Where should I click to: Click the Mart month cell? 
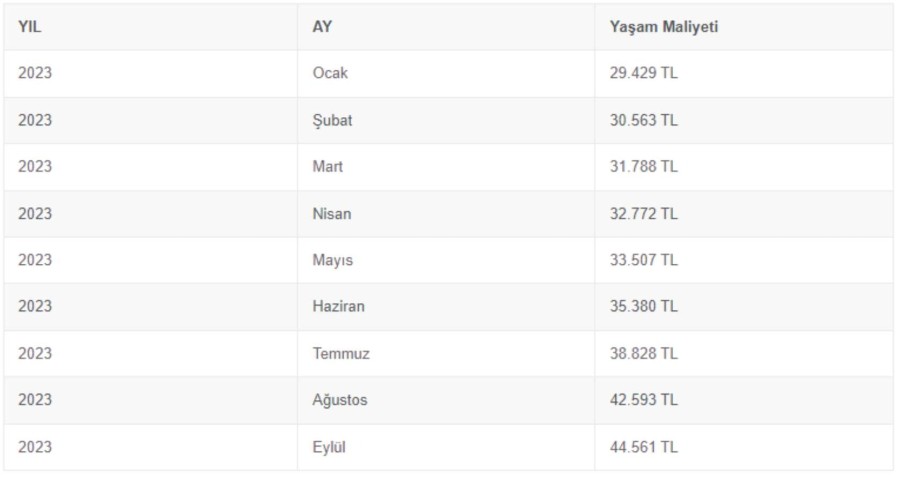click(327, 167)
